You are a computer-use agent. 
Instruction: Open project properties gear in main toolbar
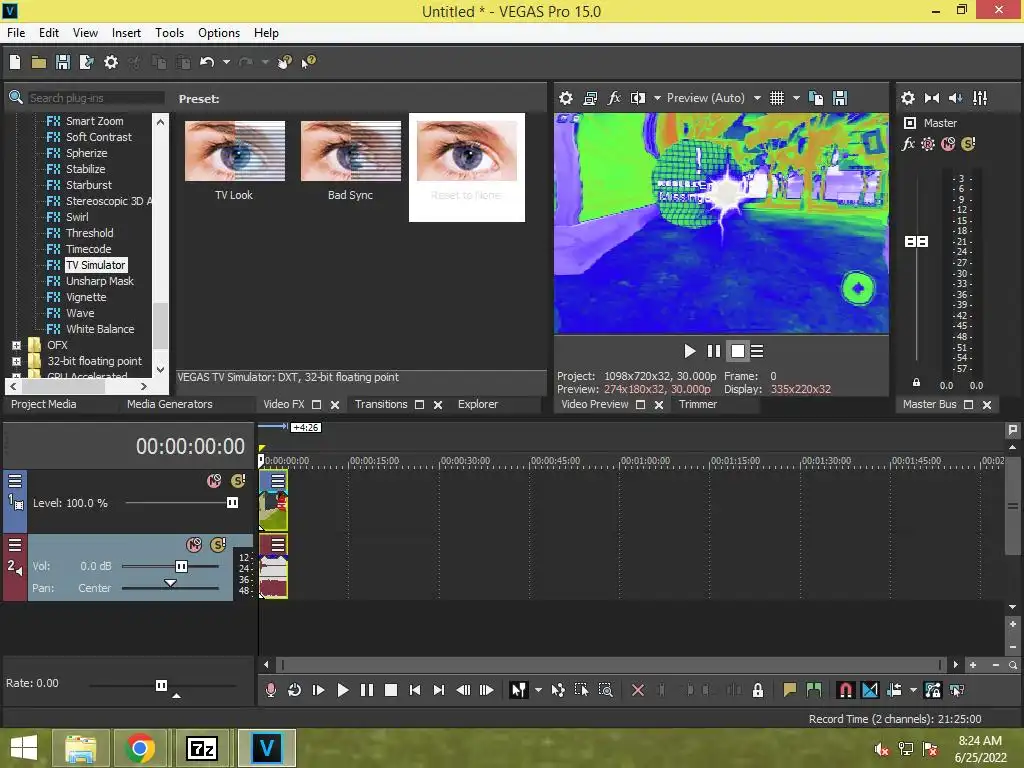pos(111,62)
